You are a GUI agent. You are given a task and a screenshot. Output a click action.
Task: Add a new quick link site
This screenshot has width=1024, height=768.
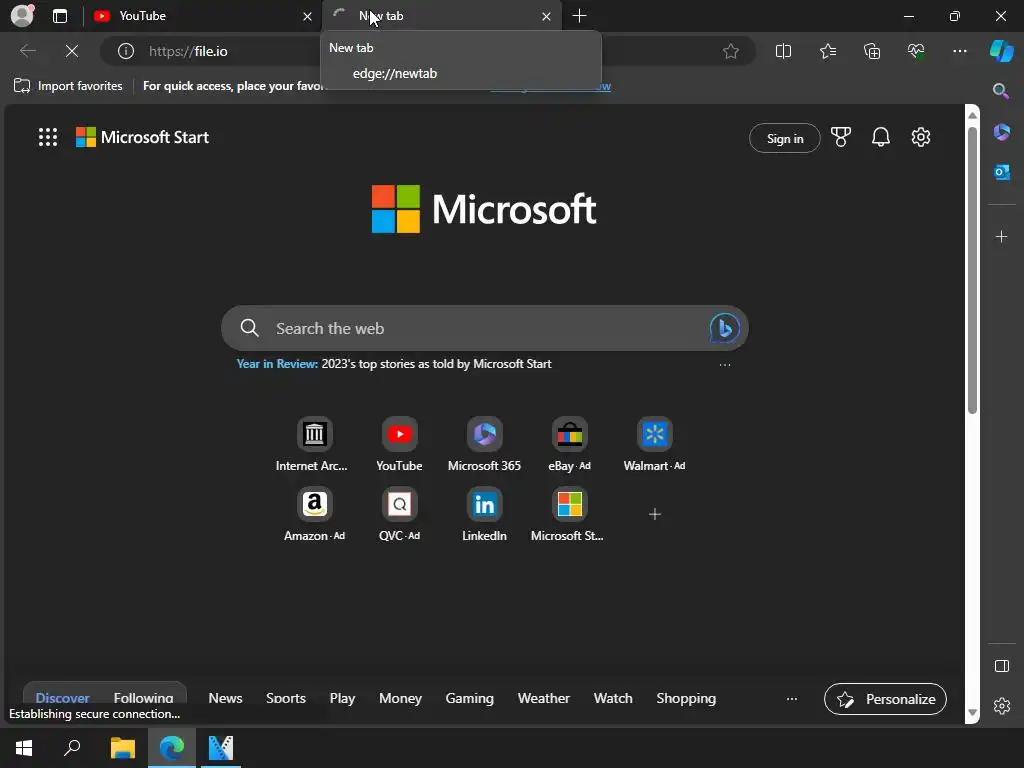click(654, 515)
